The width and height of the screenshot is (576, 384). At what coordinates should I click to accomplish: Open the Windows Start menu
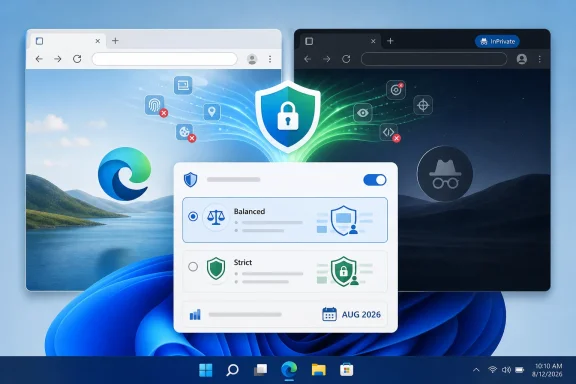[x=206, y=370]
